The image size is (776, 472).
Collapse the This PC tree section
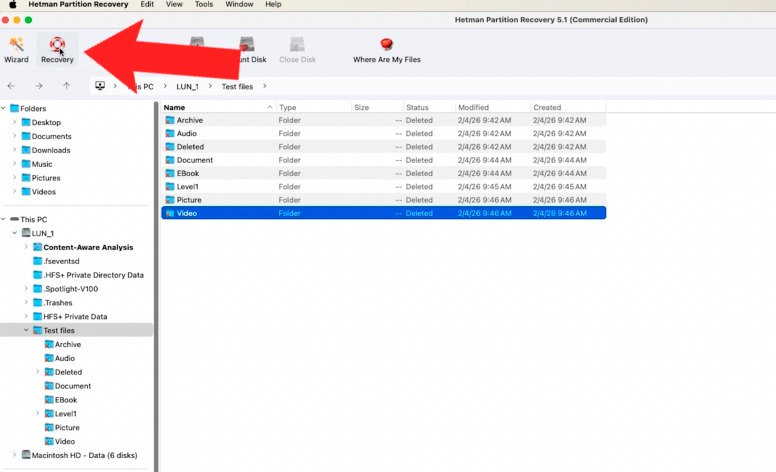pyautogui.click(x=3, y=219)
